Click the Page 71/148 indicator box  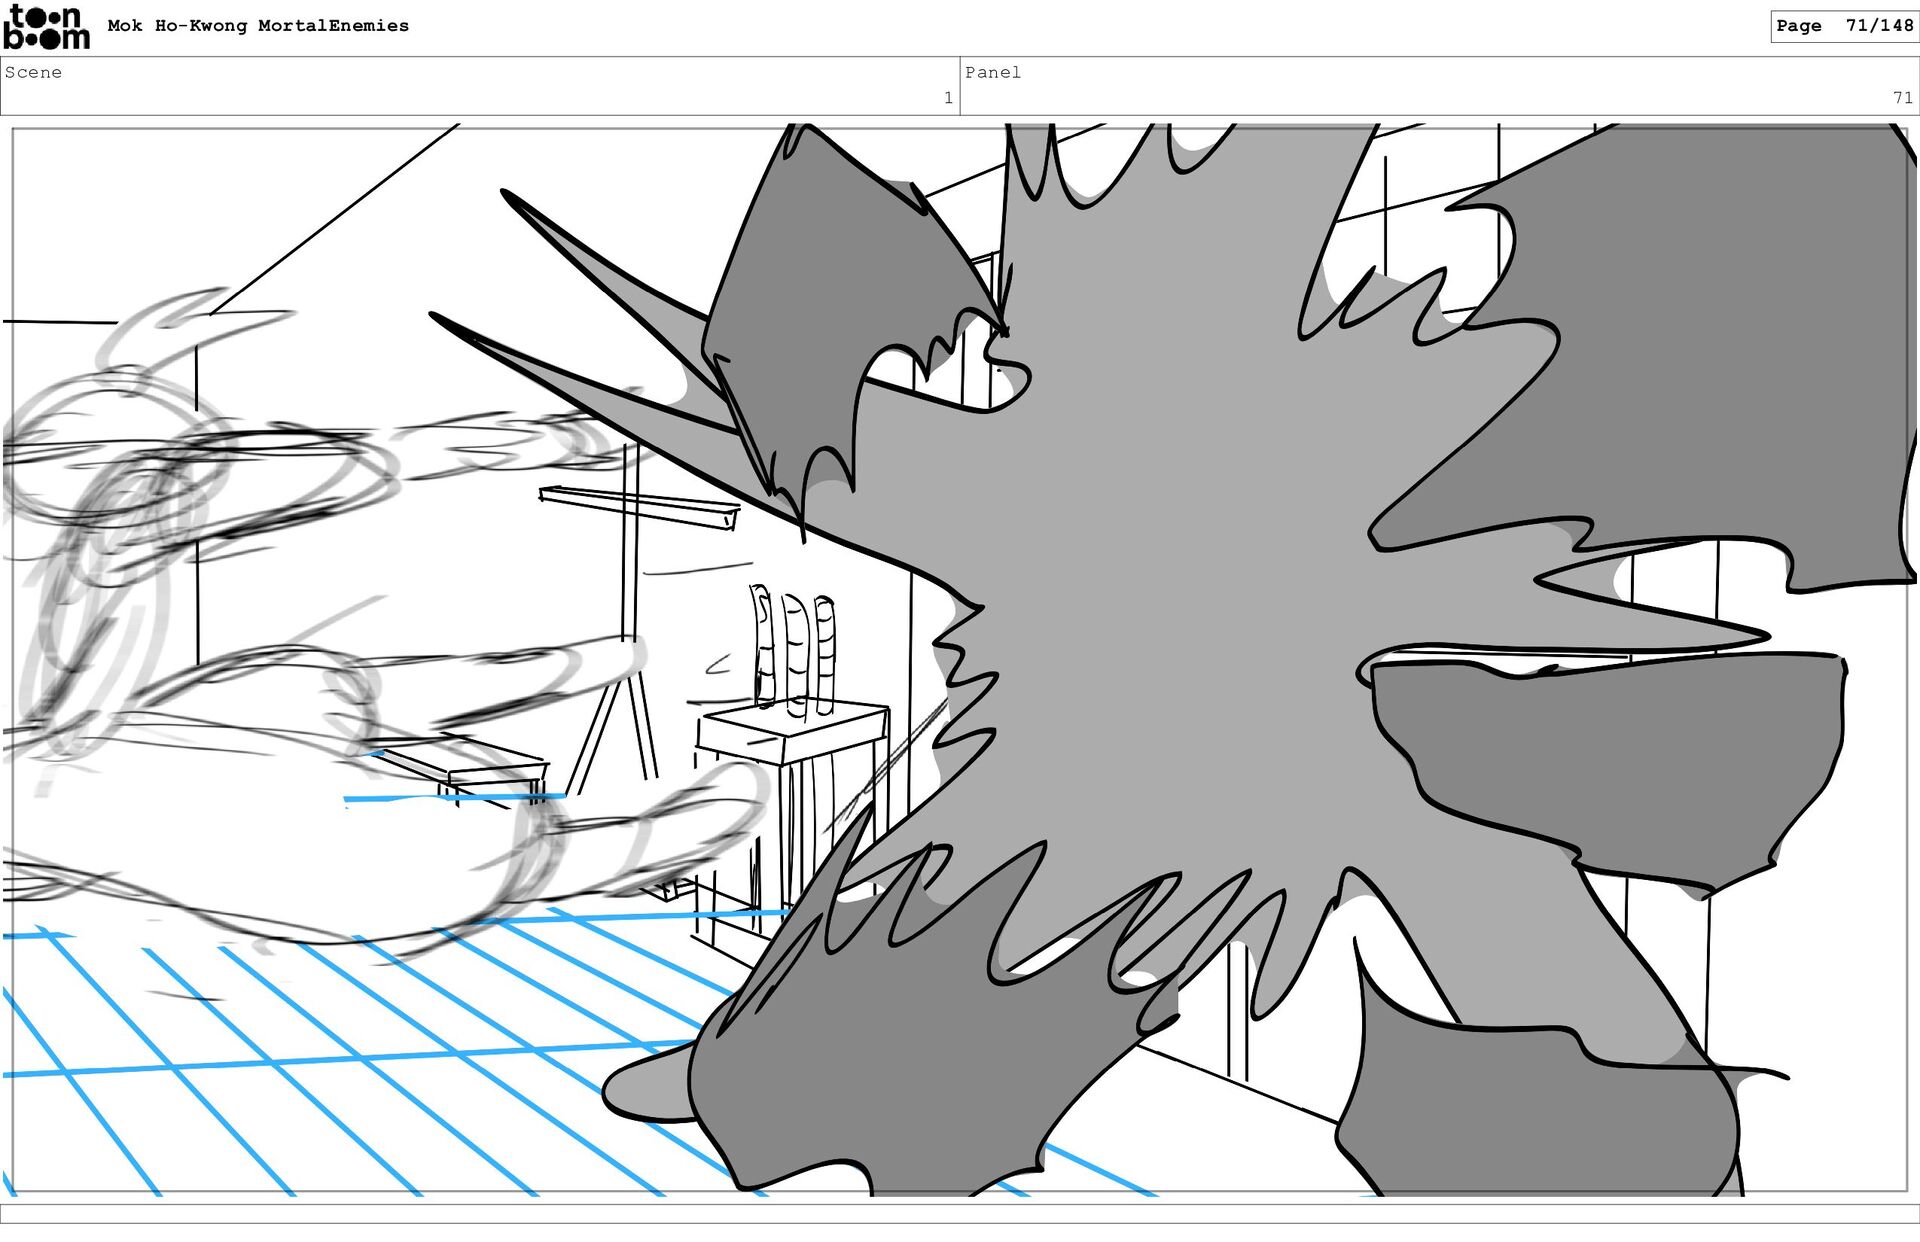1843,26
